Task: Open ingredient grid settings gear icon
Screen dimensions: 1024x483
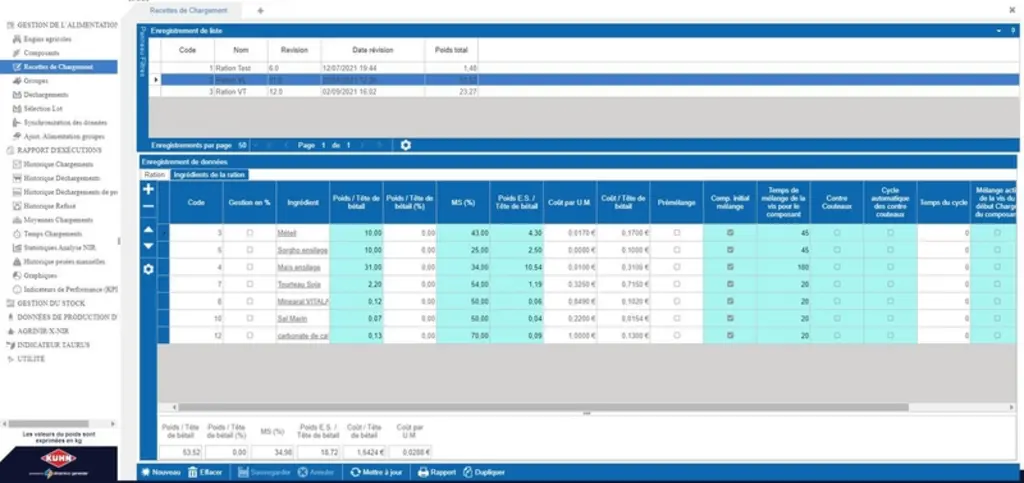Action: (148, 269)
